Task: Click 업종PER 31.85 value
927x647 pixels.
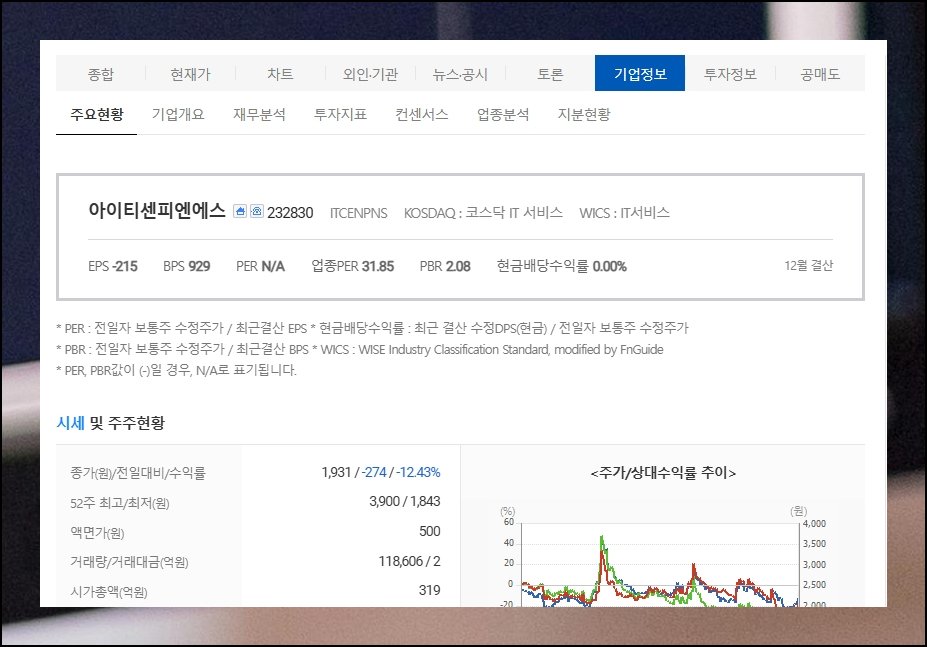Action: 353,266
